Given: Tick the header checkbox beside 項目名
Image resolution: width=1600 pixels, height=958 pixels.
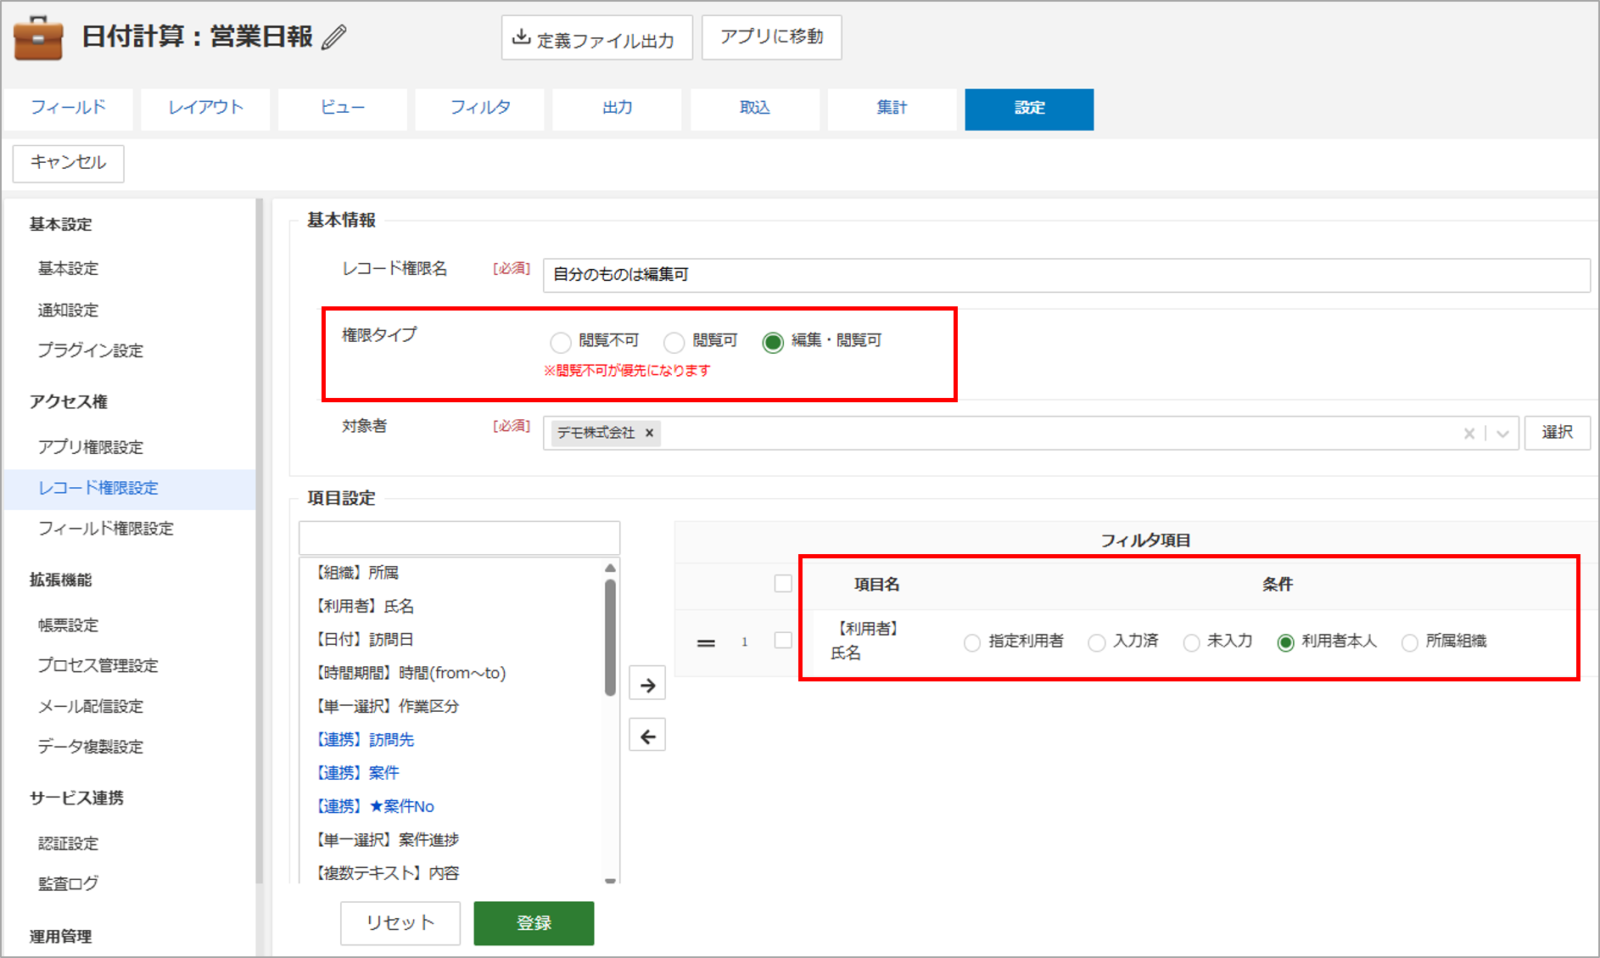Looking at the screenshot, I should (x=783, y=584).
